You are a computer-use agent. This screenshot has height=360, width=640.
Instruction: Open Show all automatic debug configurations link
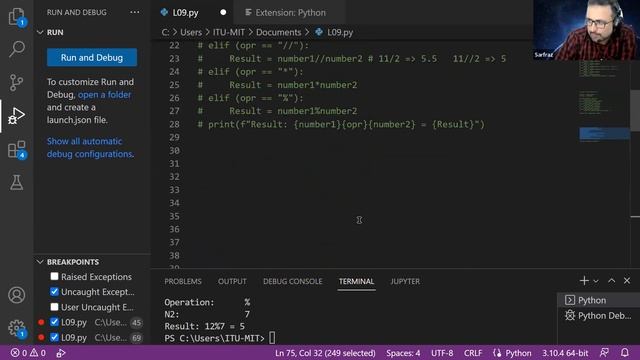89,148
